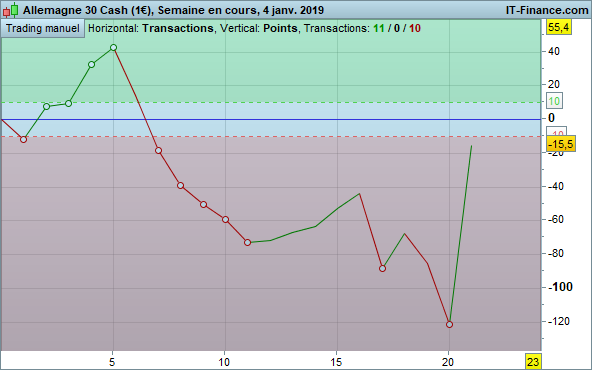Click the data point at transaction 11
The image size is (592, 370).
coord(248,242)
